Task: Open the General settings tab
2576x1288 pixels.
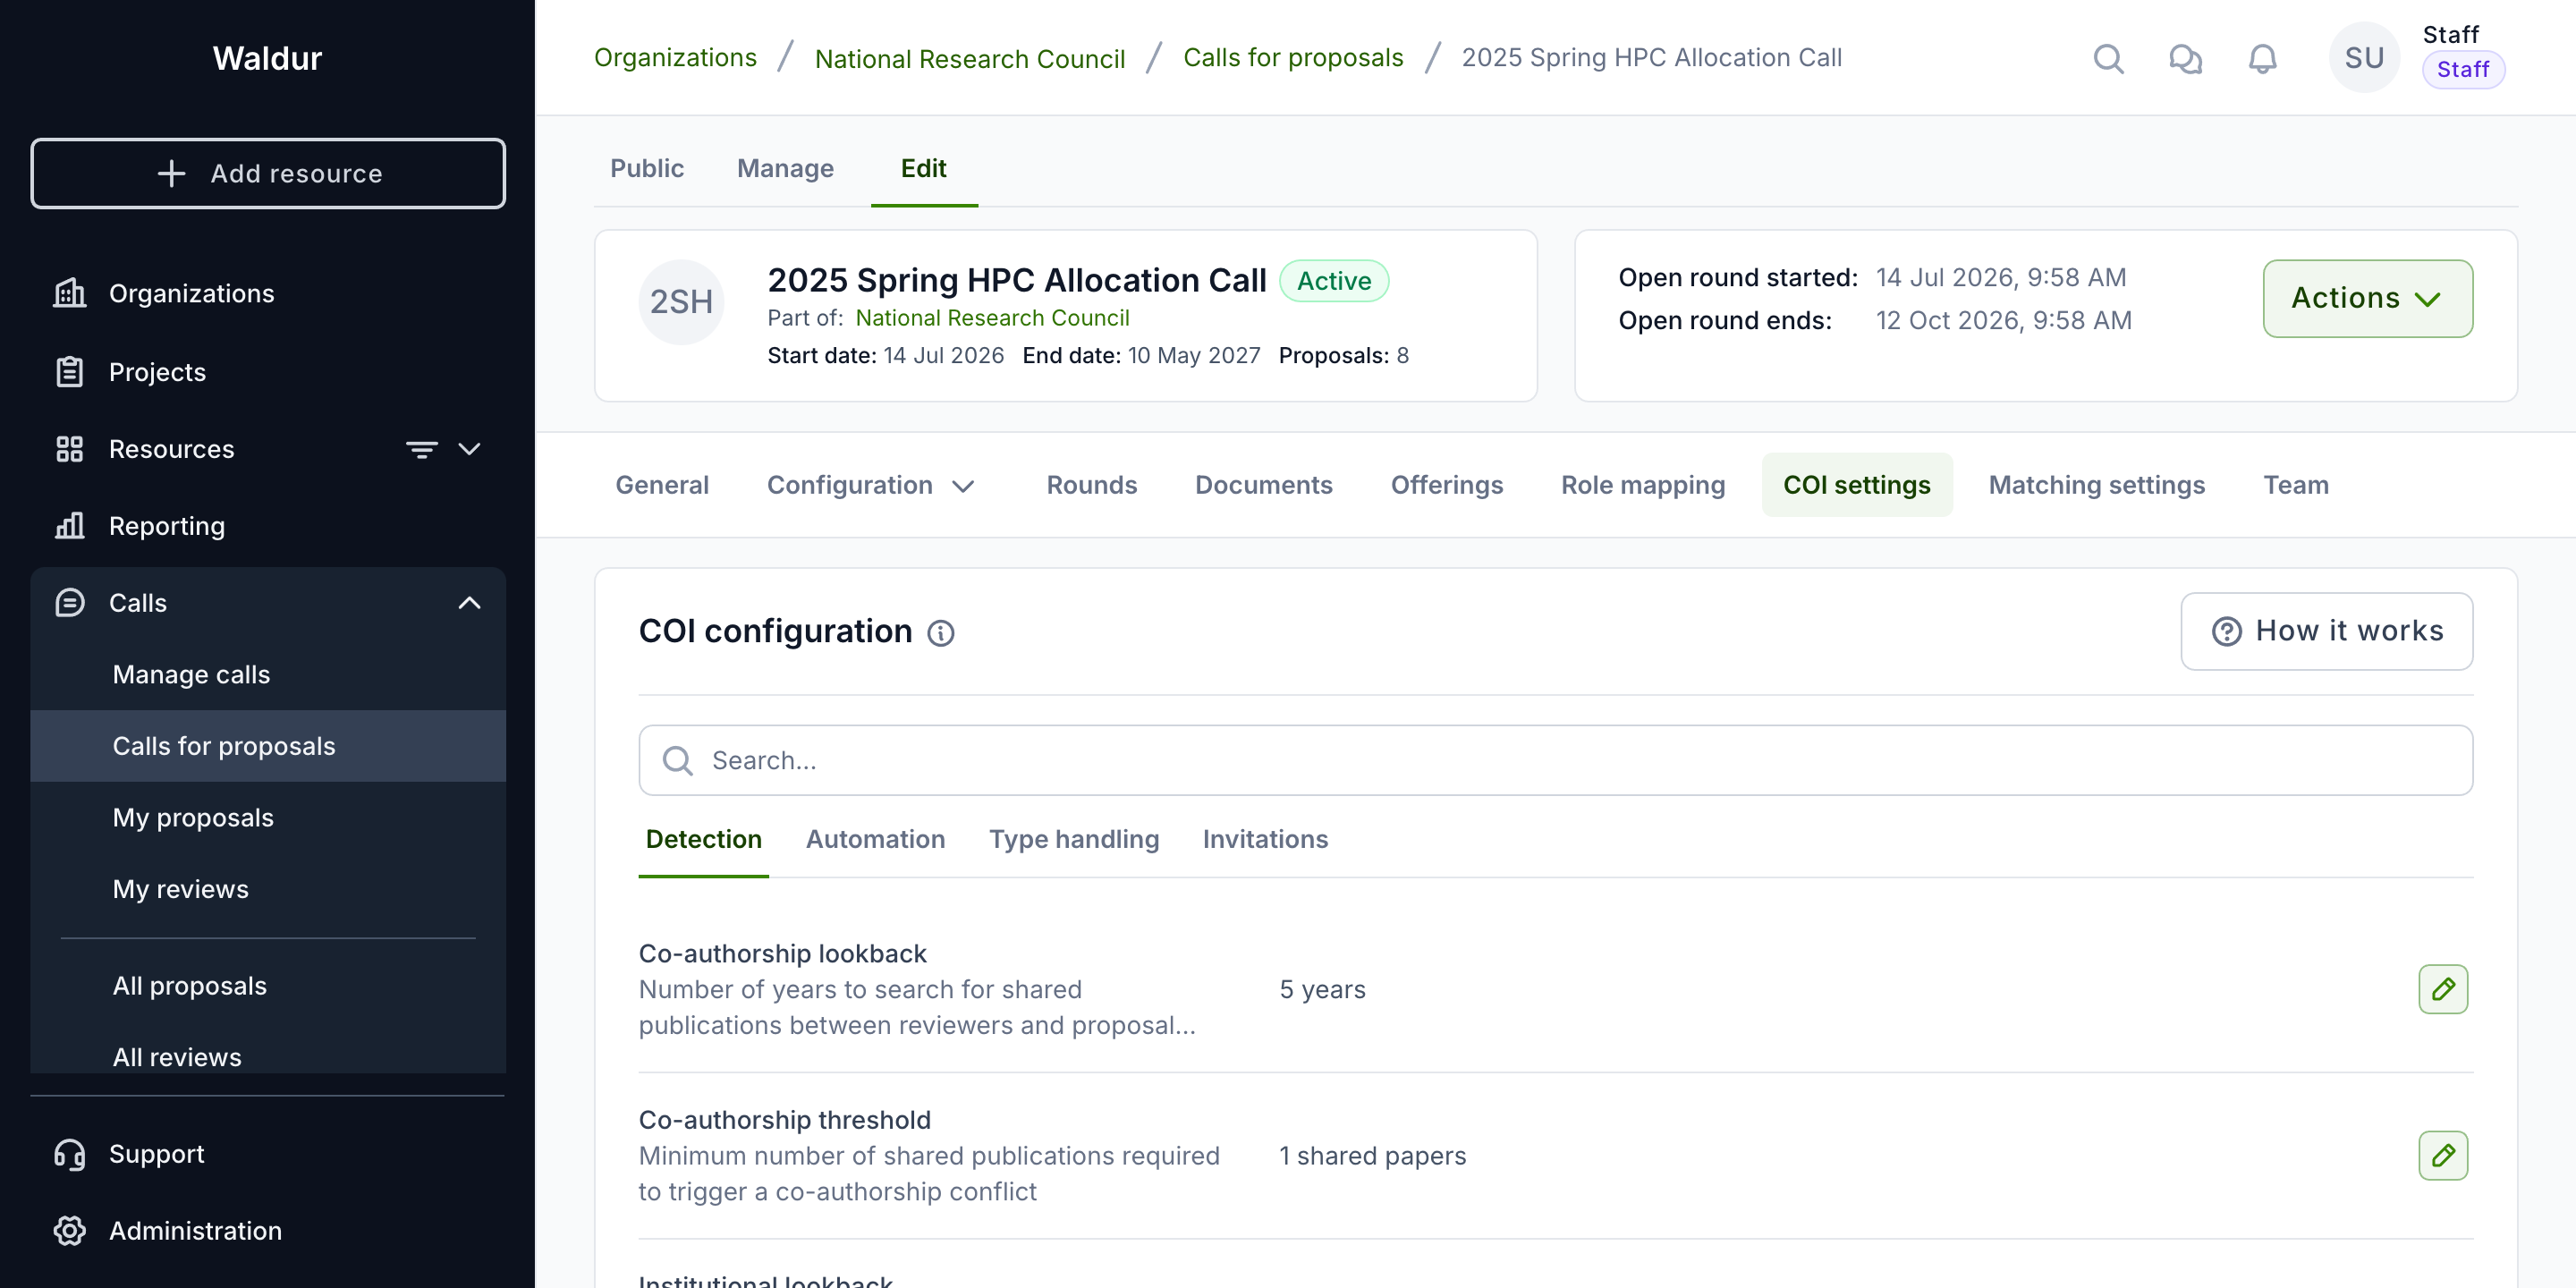Action: 662,485
